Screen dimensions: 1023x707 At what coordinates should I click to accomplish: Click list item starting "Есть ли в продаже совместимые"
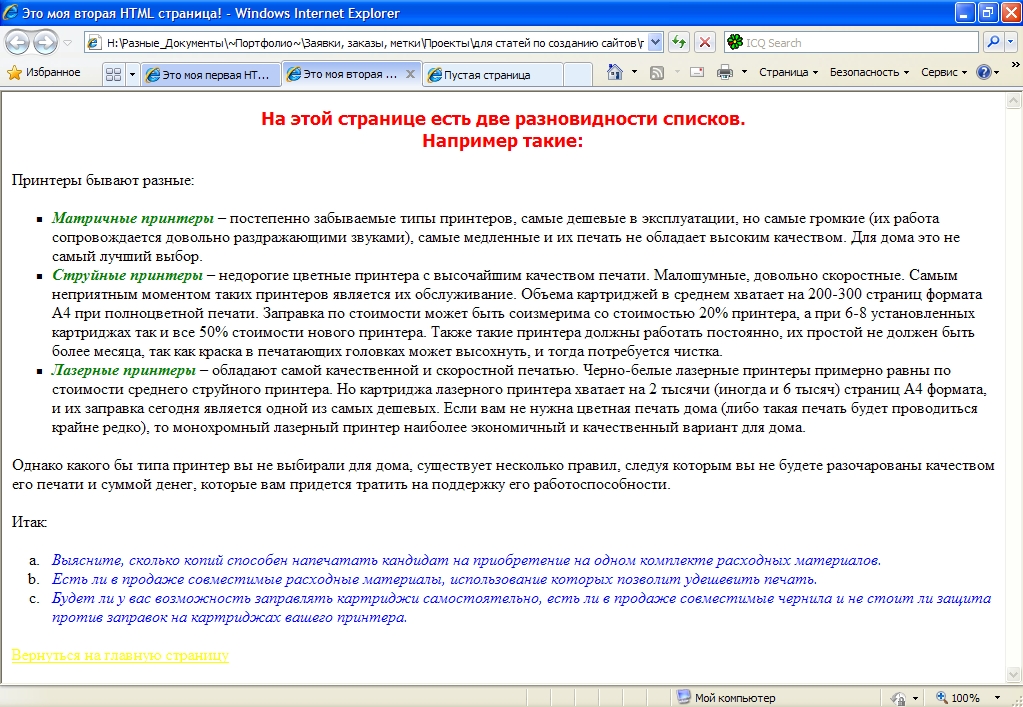pos(435,579)
